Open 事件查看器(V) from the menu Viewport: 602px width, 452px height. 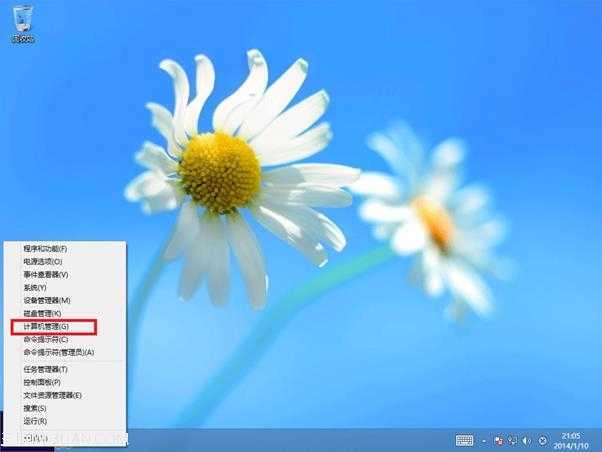[46, 275]
